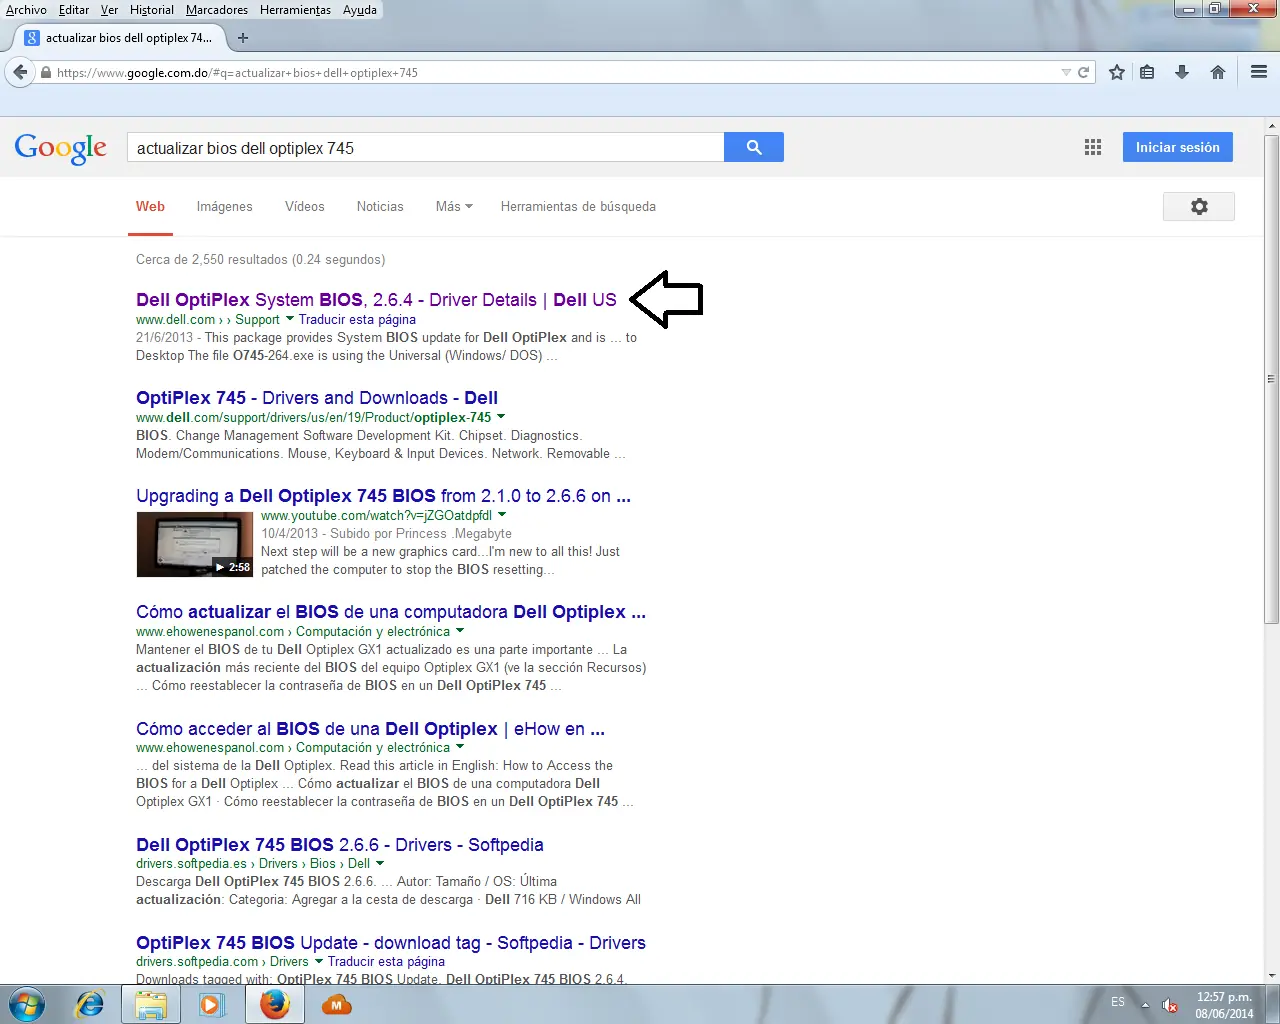Open the Historial menu
1280x1024 pixels.
(x=151, y=10)
